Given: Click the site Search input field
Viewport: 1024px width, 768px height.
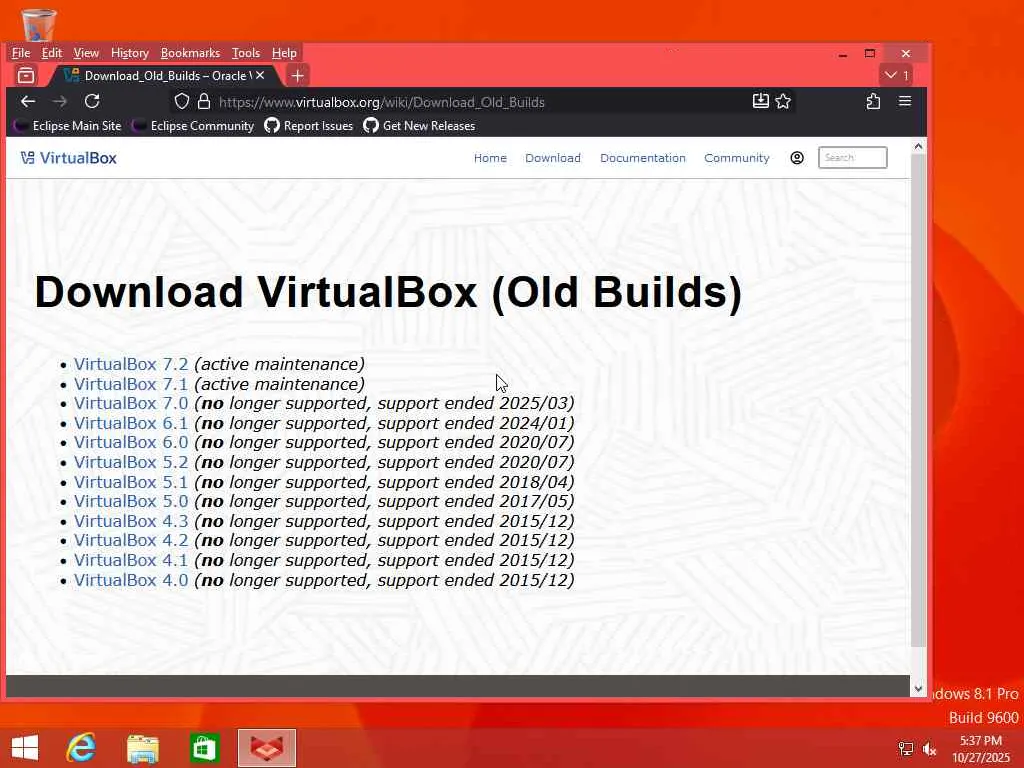Looking at the screenshot, I should (852, 157).
